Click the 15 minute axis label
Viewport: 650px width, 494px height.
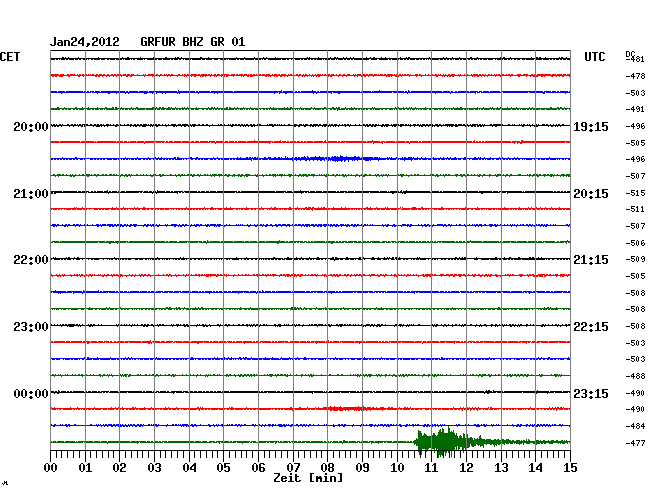[570, 467]
